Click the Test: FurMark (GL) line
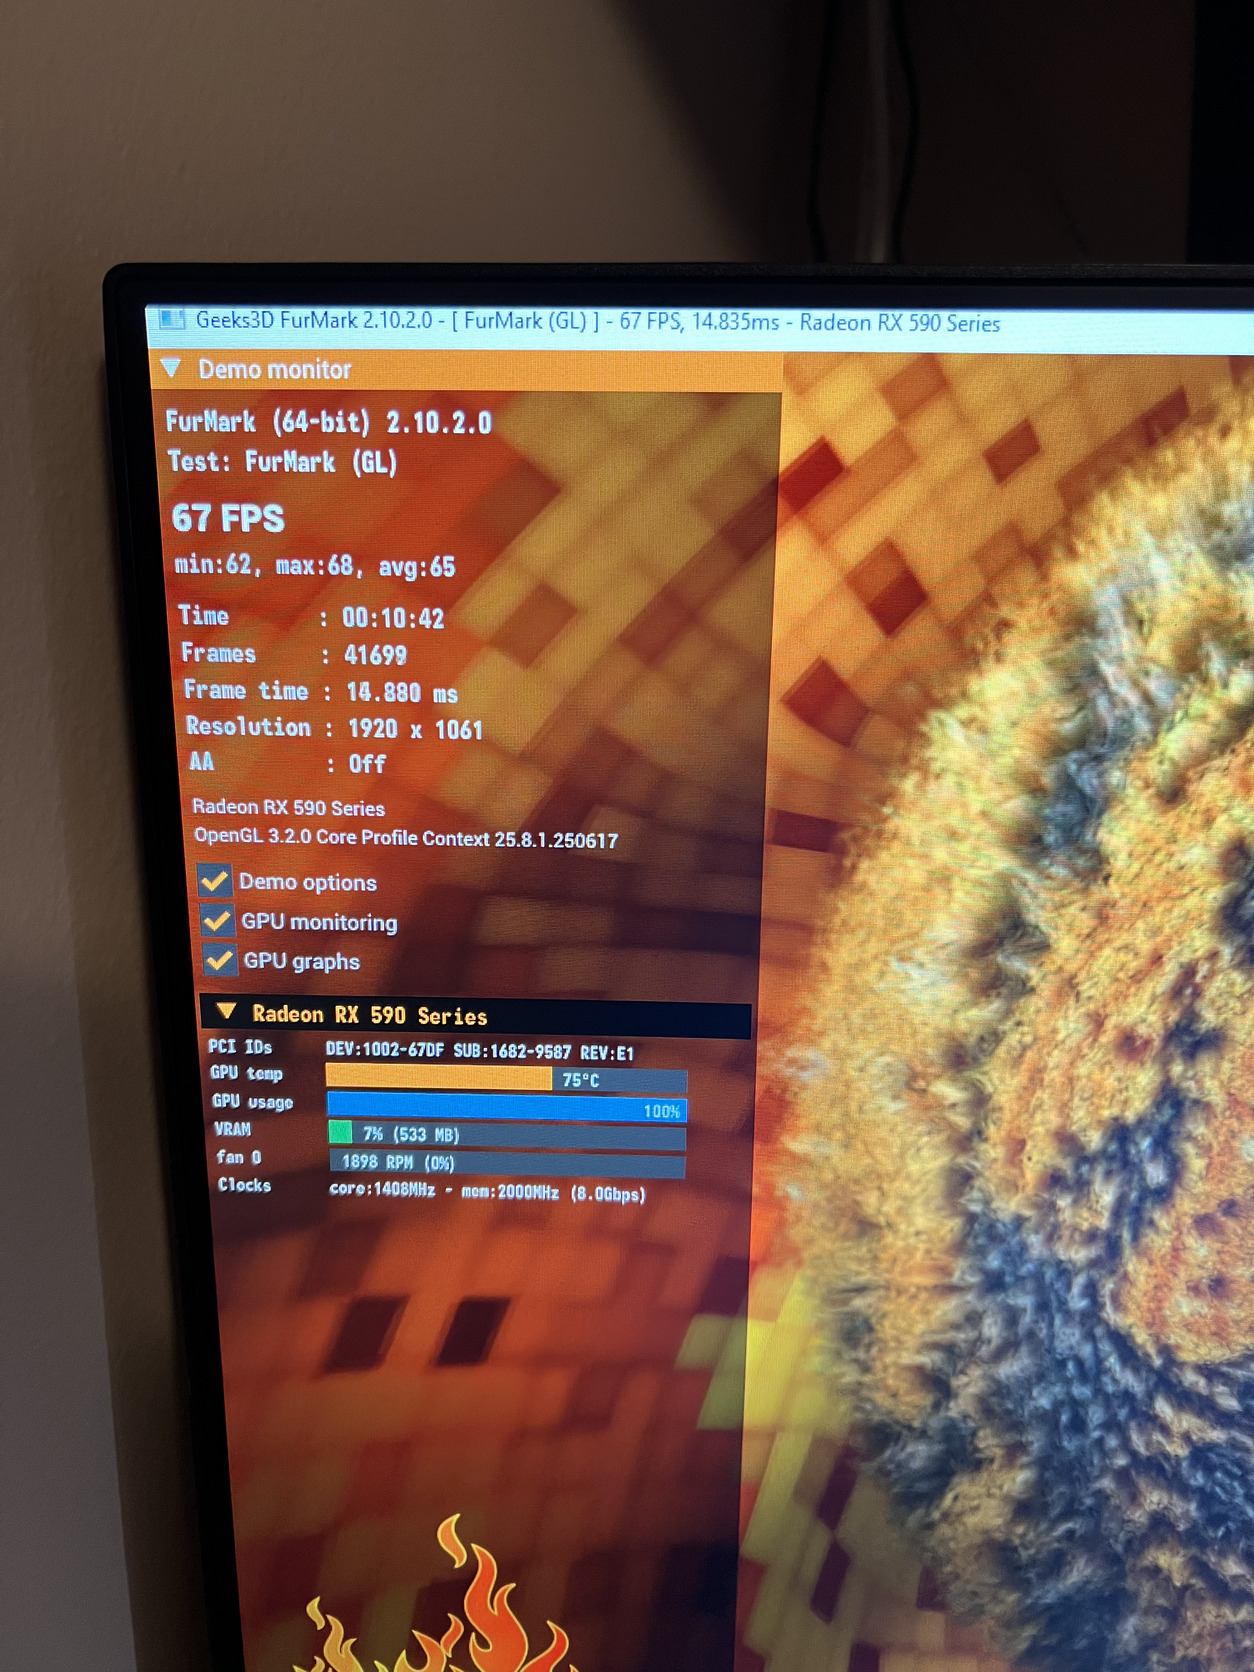 coord(283,462)
